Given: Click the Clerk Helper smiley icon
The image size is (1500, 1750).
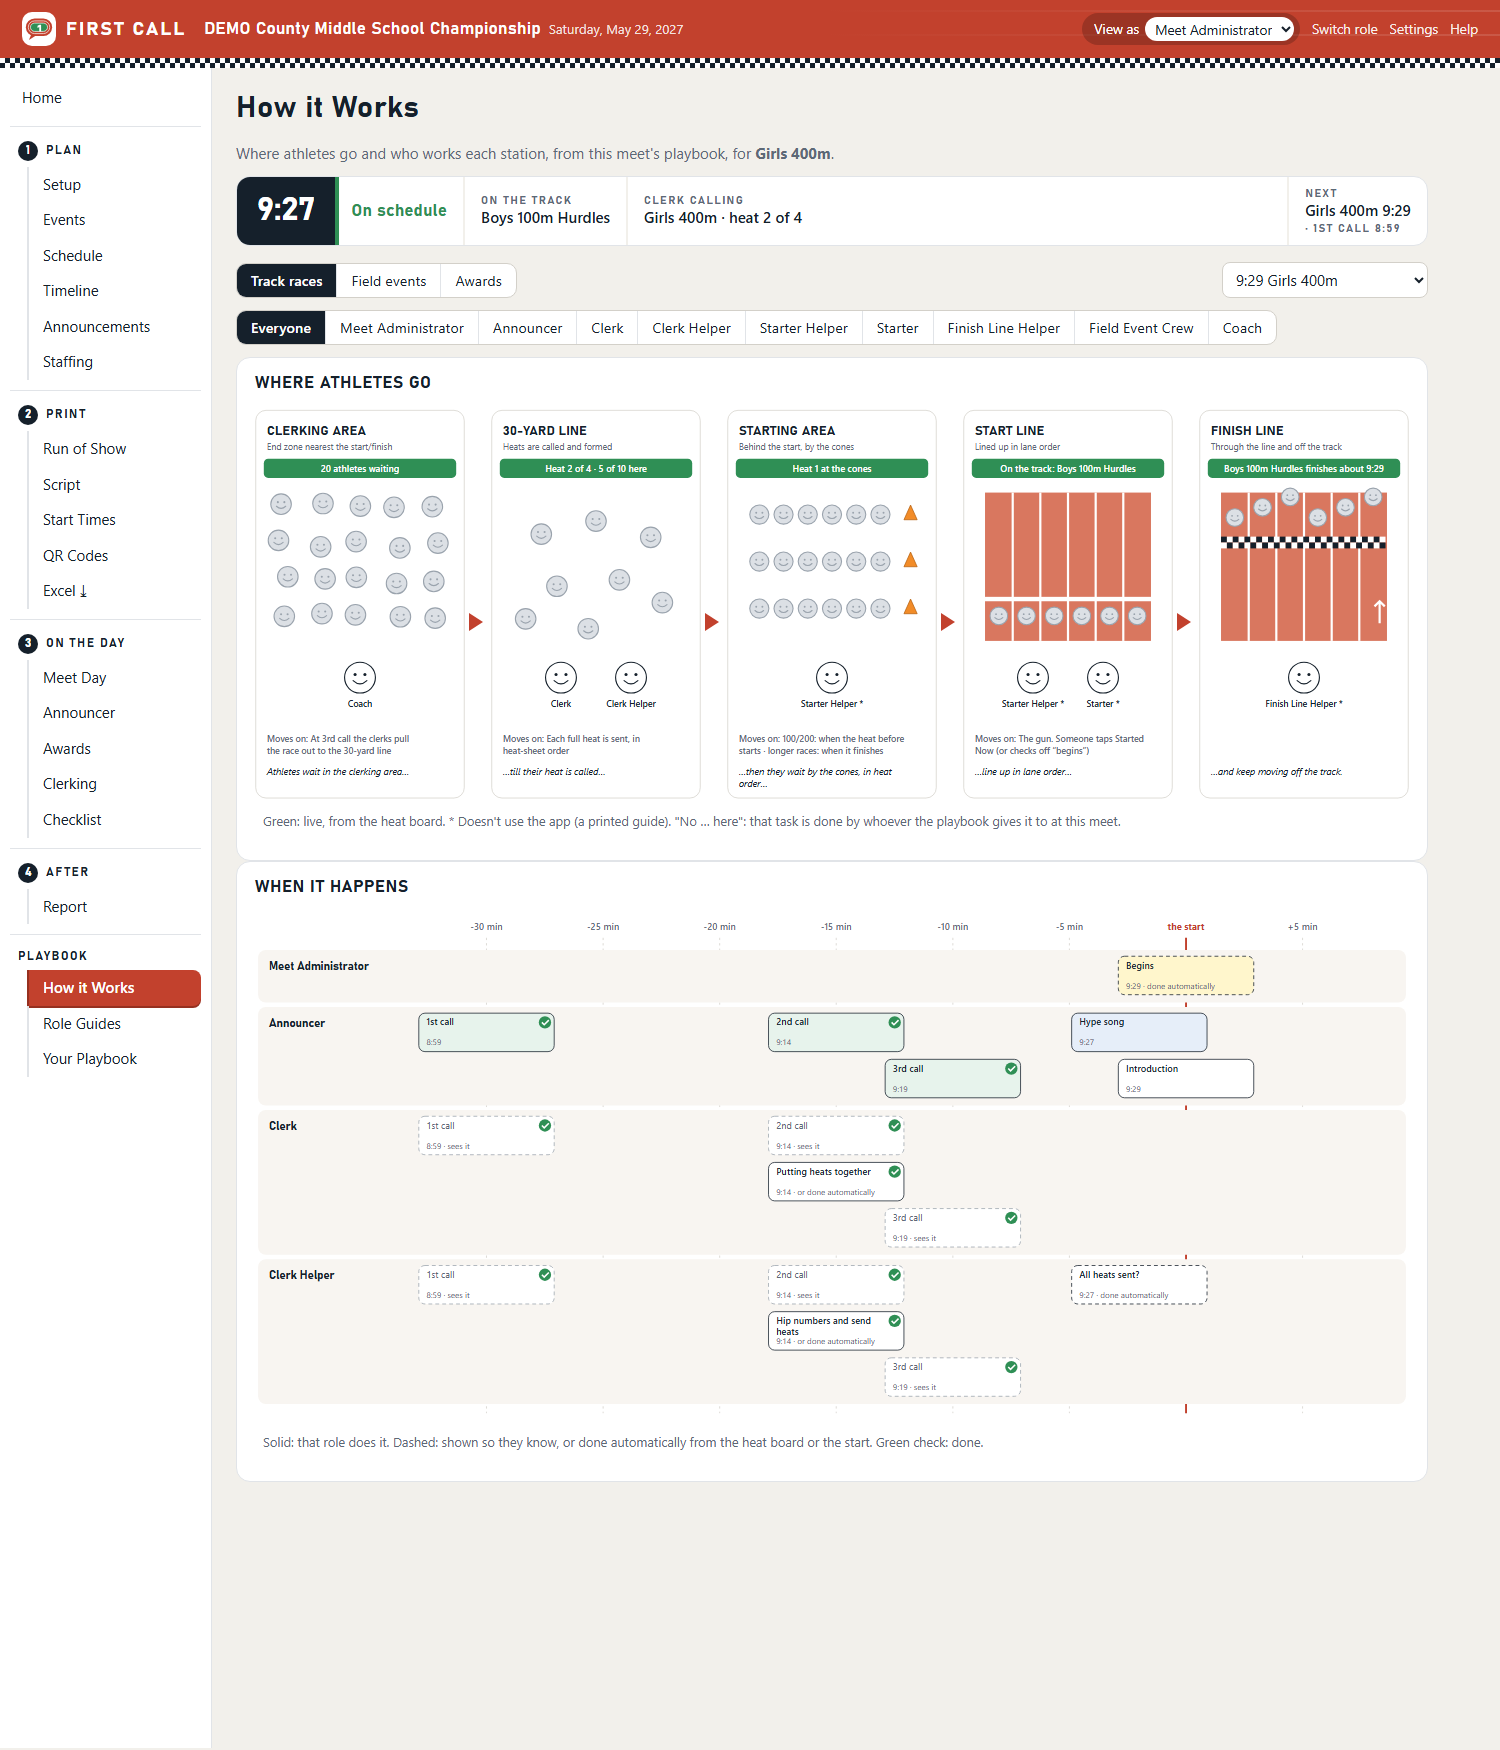Looking at the screenshot, I should point(631,678).
